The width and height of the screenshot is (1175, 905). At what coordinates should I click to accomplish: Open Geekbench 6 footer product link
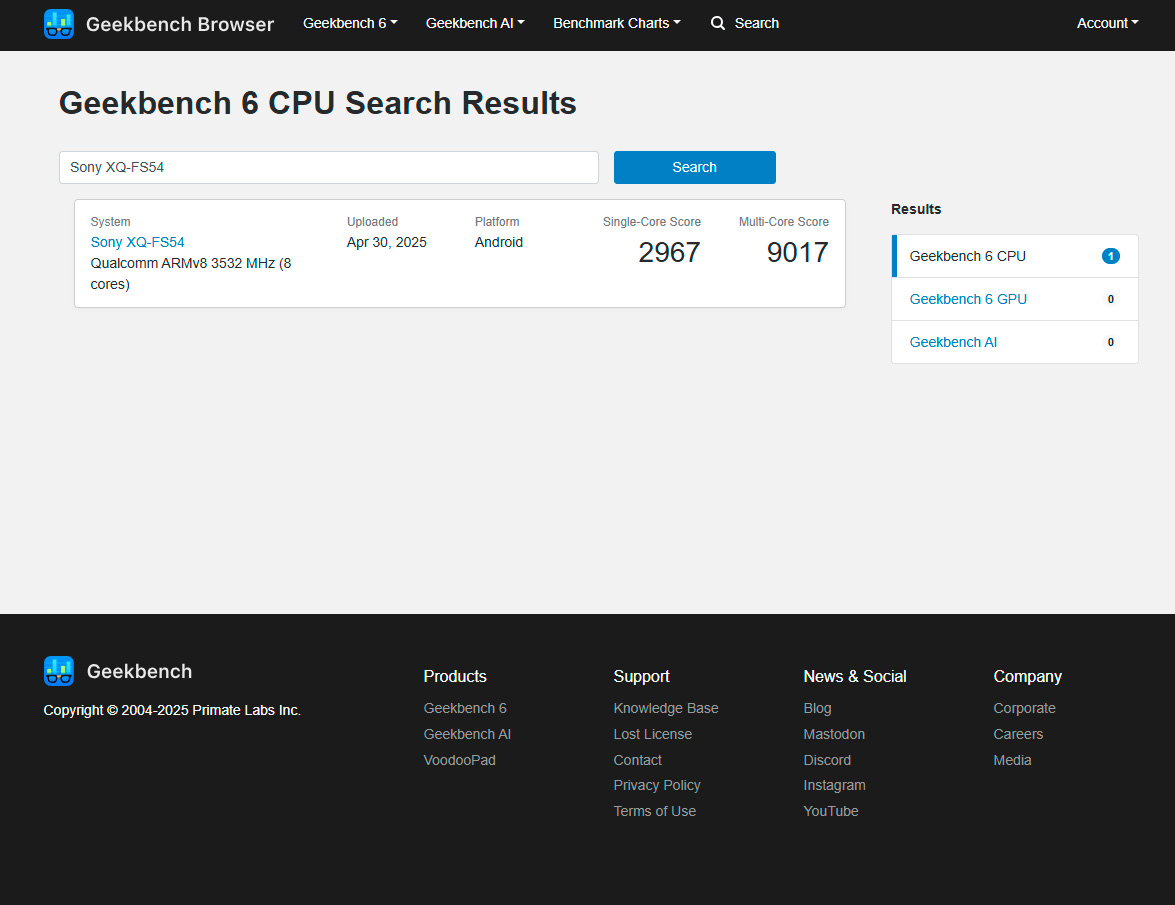click(465, 708)
